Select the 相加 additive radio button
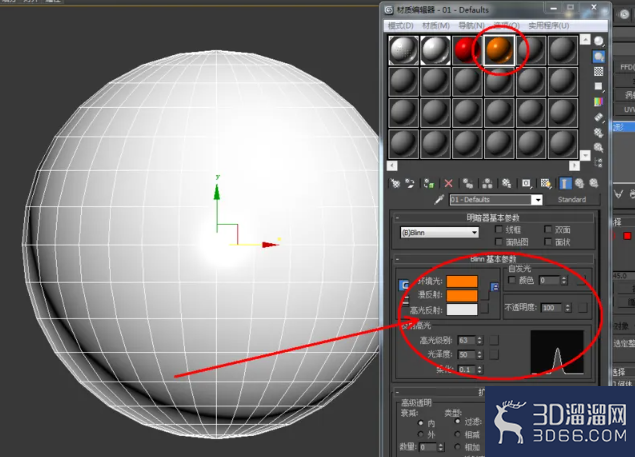 pos(458,447)
